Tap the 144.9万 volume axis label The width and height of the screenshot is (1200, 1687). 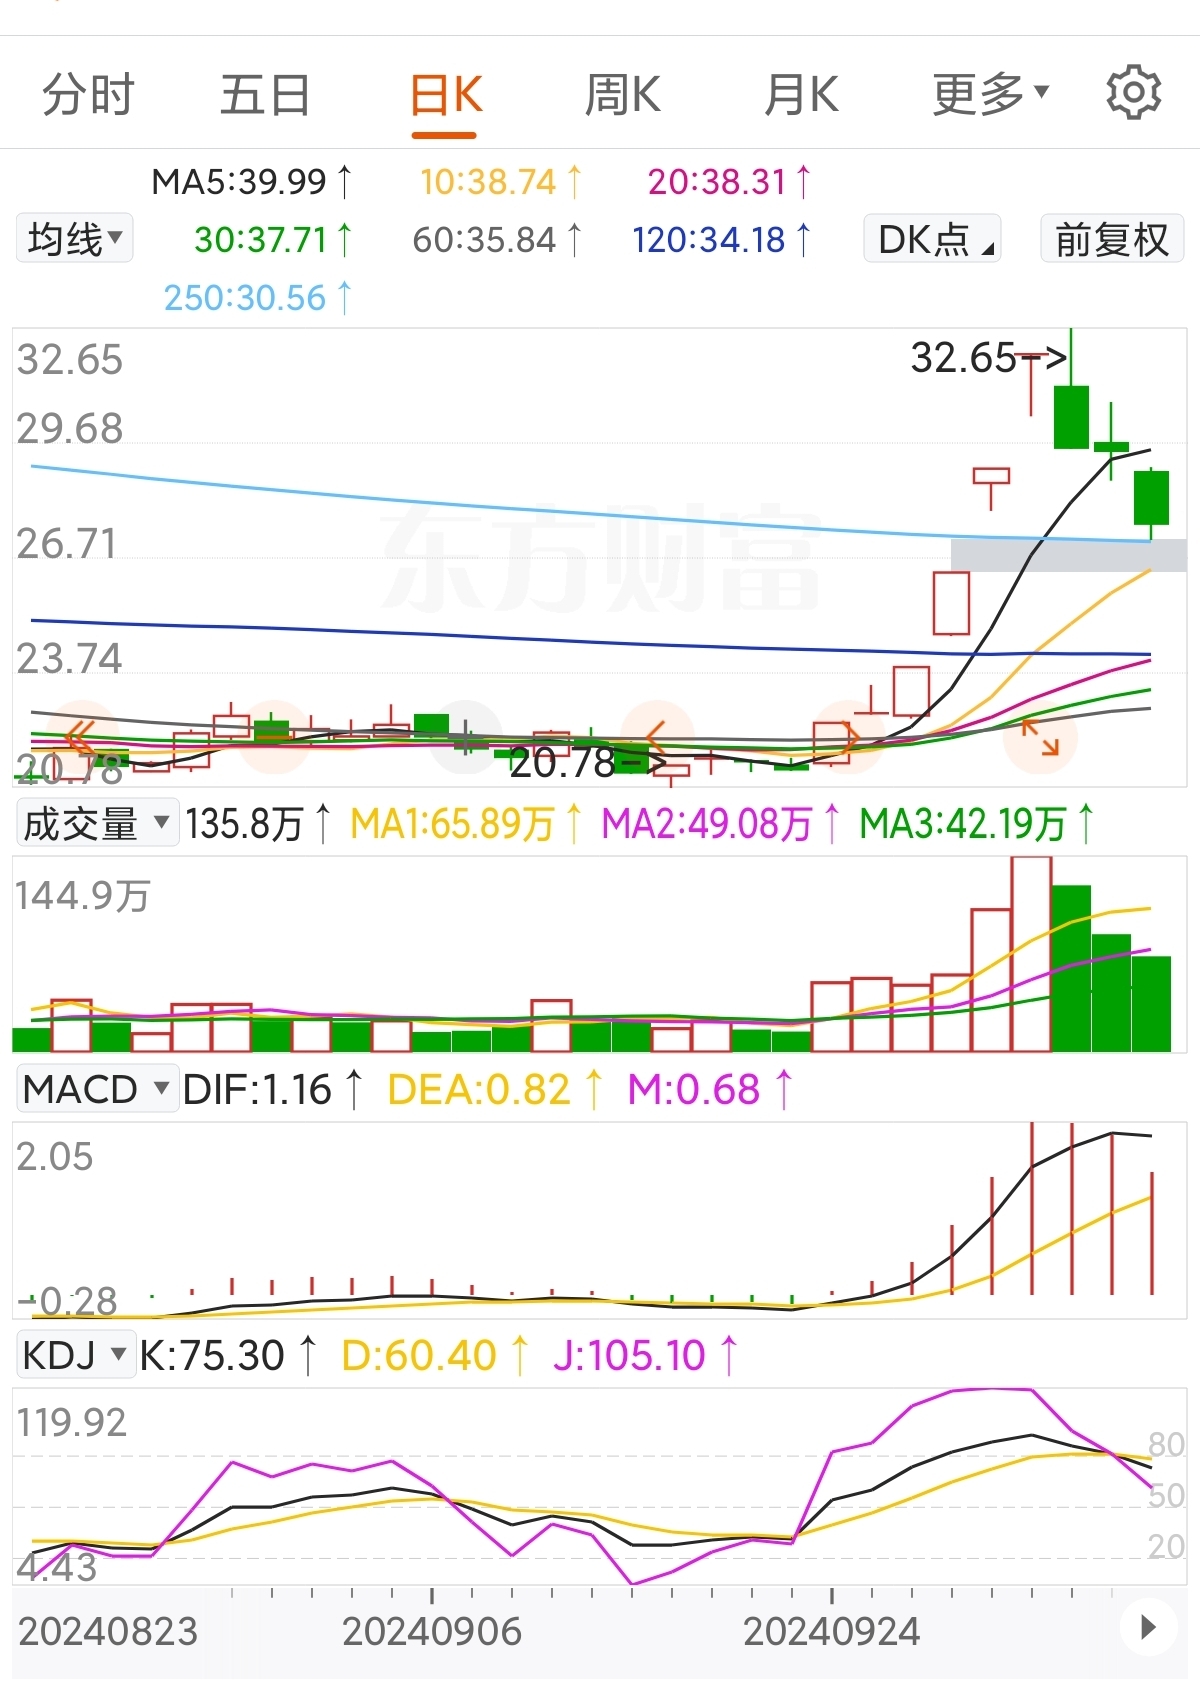83,896
